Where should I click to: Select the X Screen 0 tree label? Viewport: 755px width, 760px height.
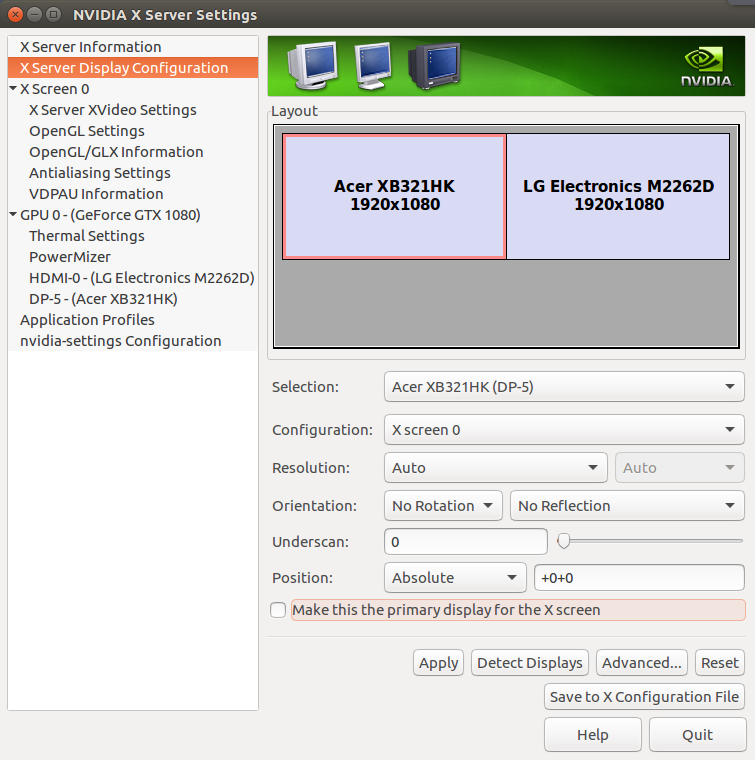point(55,89)
